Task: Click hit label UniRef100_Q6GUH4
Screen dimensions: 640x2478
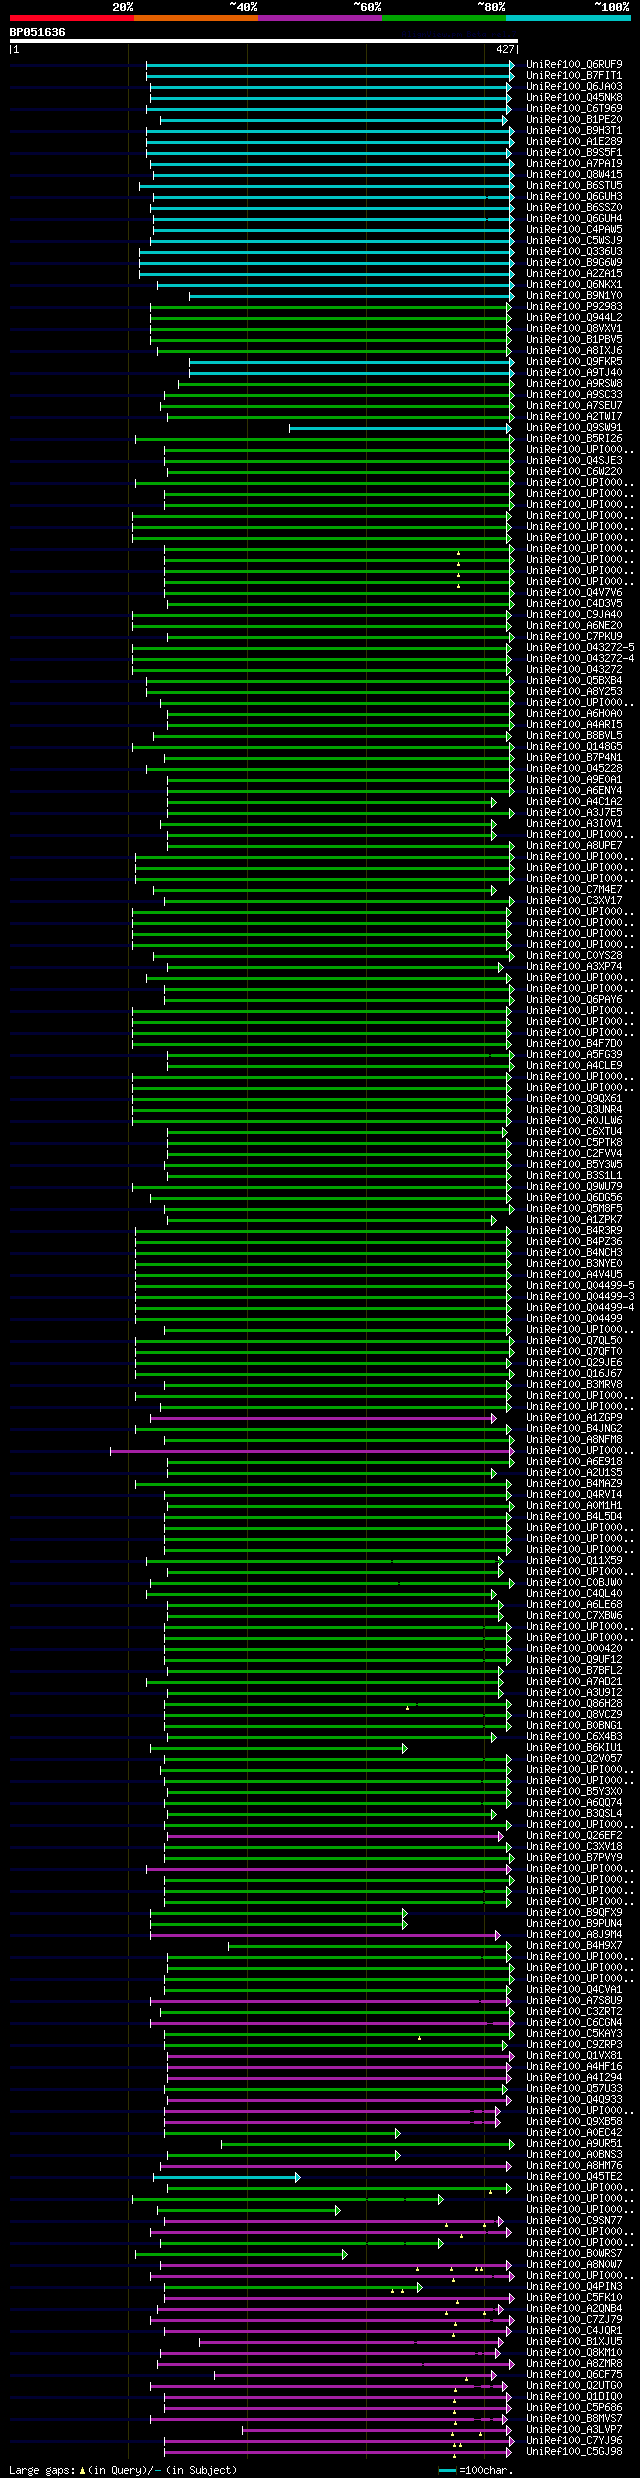Action: pos(574,218)
